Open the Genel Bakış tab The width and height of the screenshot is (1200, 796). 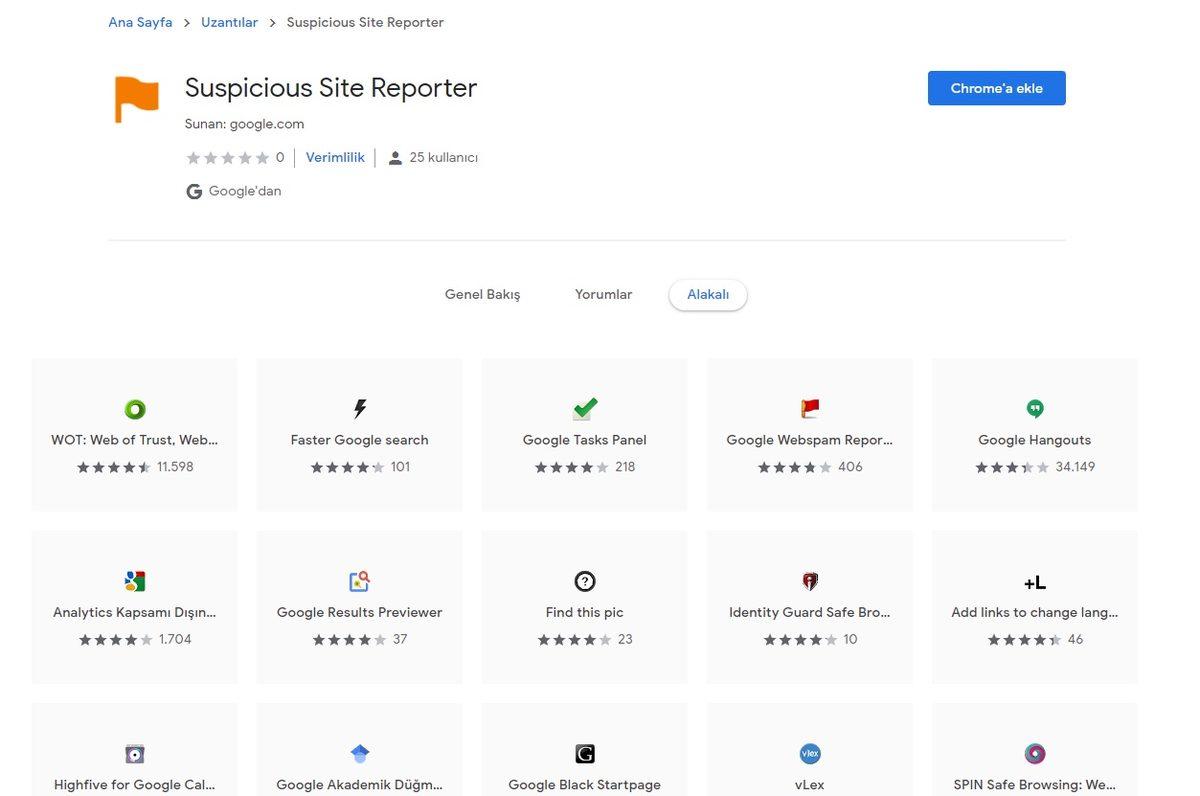point(482,294)
